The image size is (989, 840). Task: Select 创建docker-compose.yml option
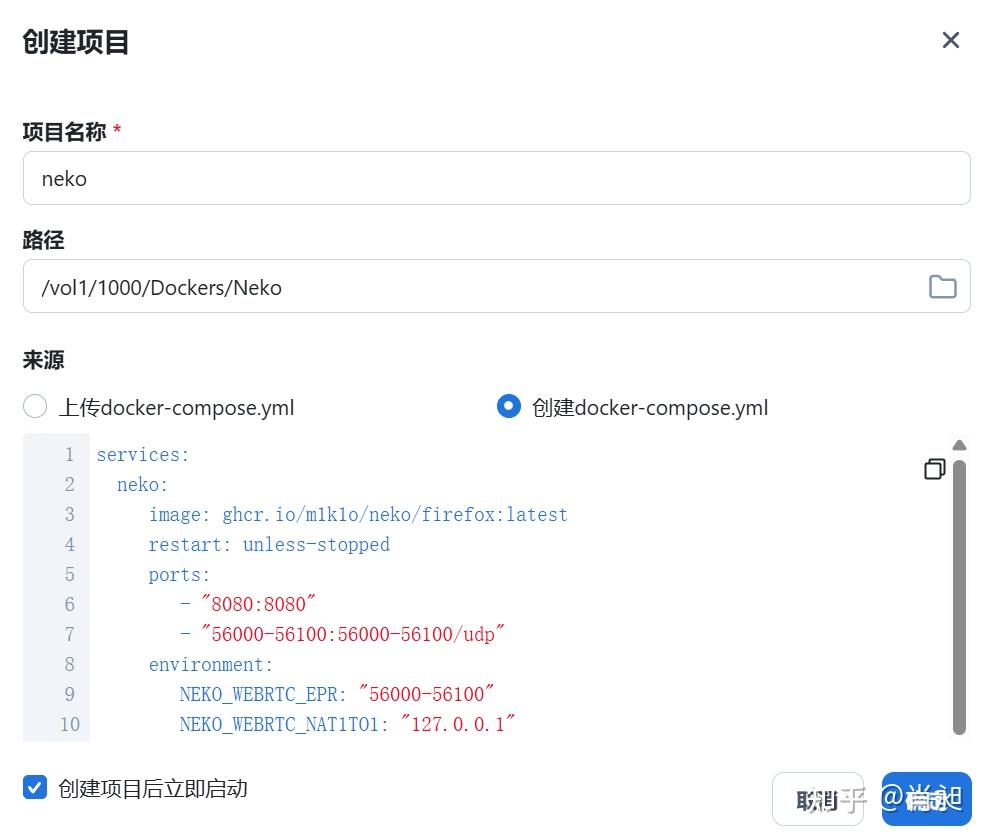[509, 406]
